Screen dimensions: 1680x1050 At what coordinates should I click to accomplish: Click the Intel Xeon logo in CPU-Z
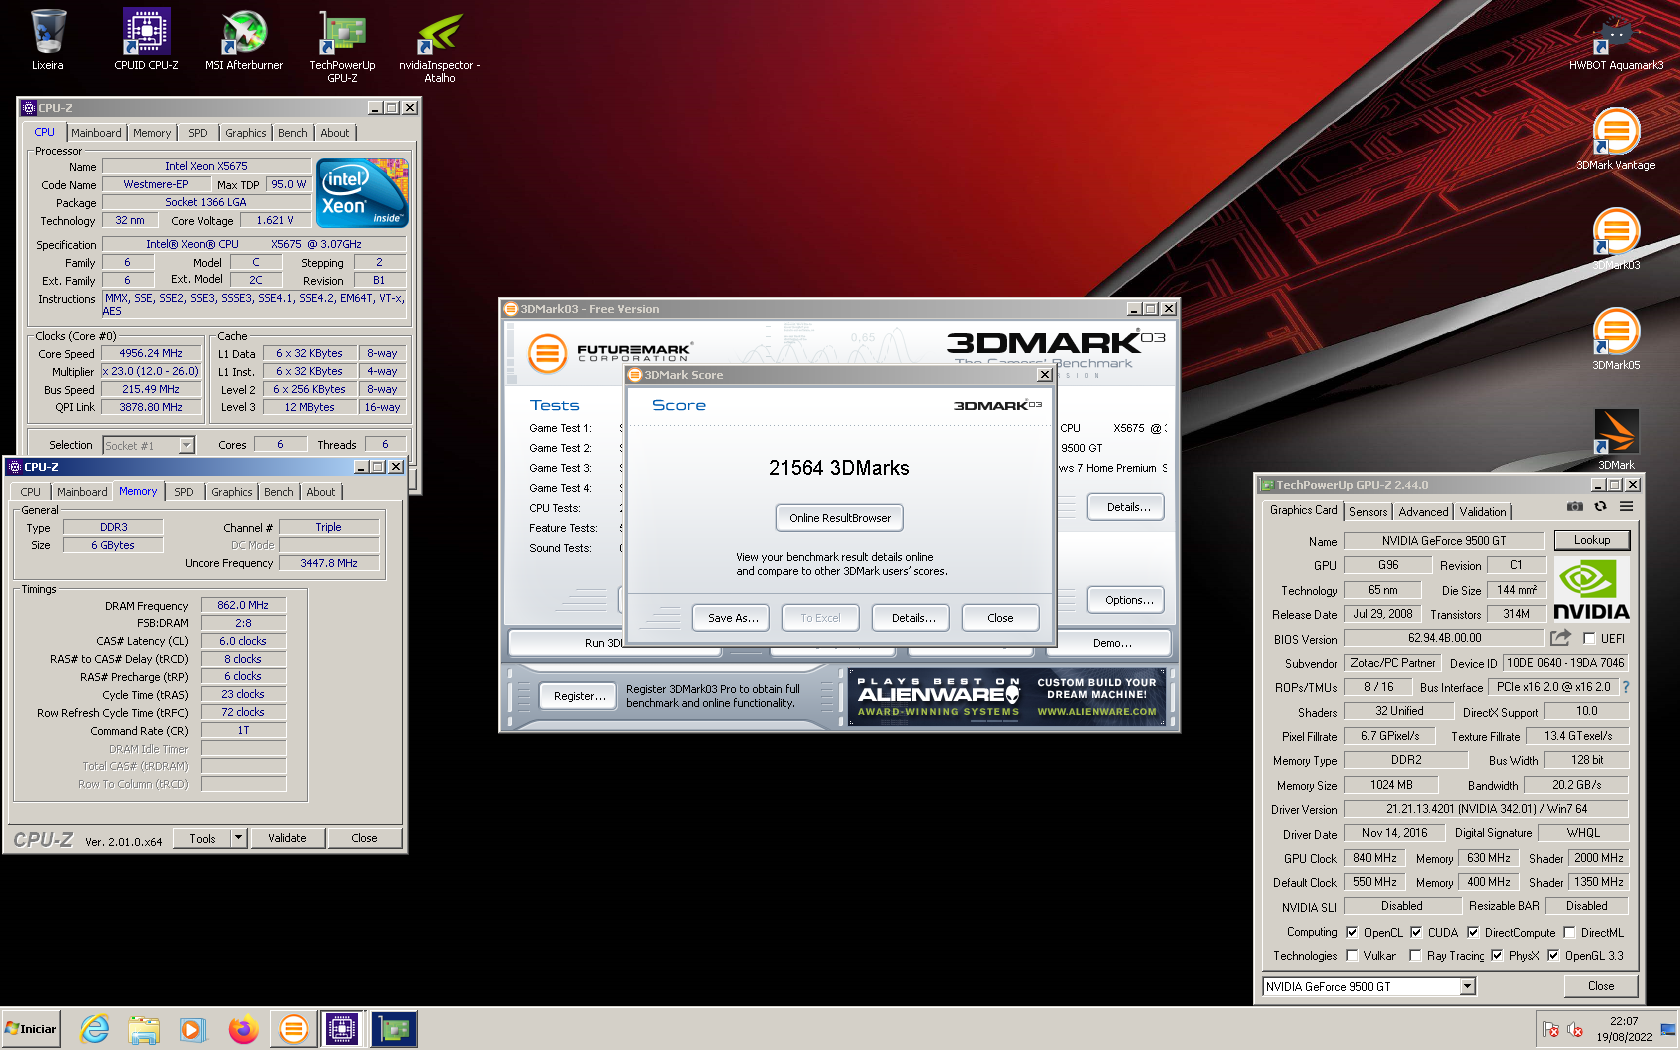pyautogui.click(x=362, y=193)
